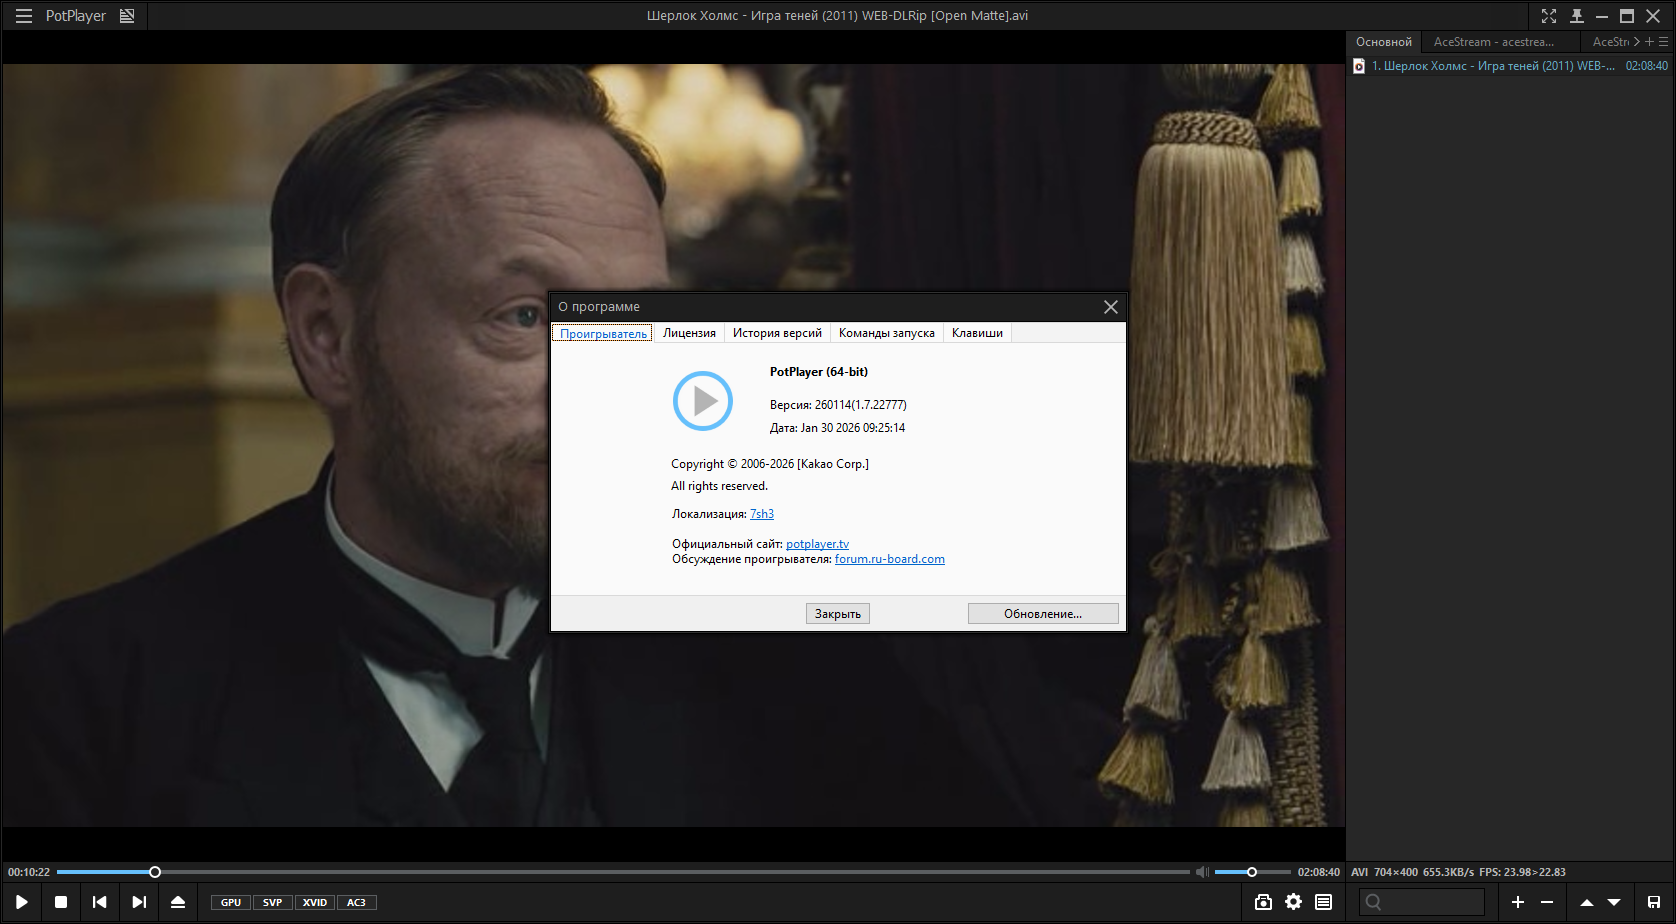1676x924 pixels.
Task: Toggle the SVP indicator button
Action: click(x=272, y=902)
